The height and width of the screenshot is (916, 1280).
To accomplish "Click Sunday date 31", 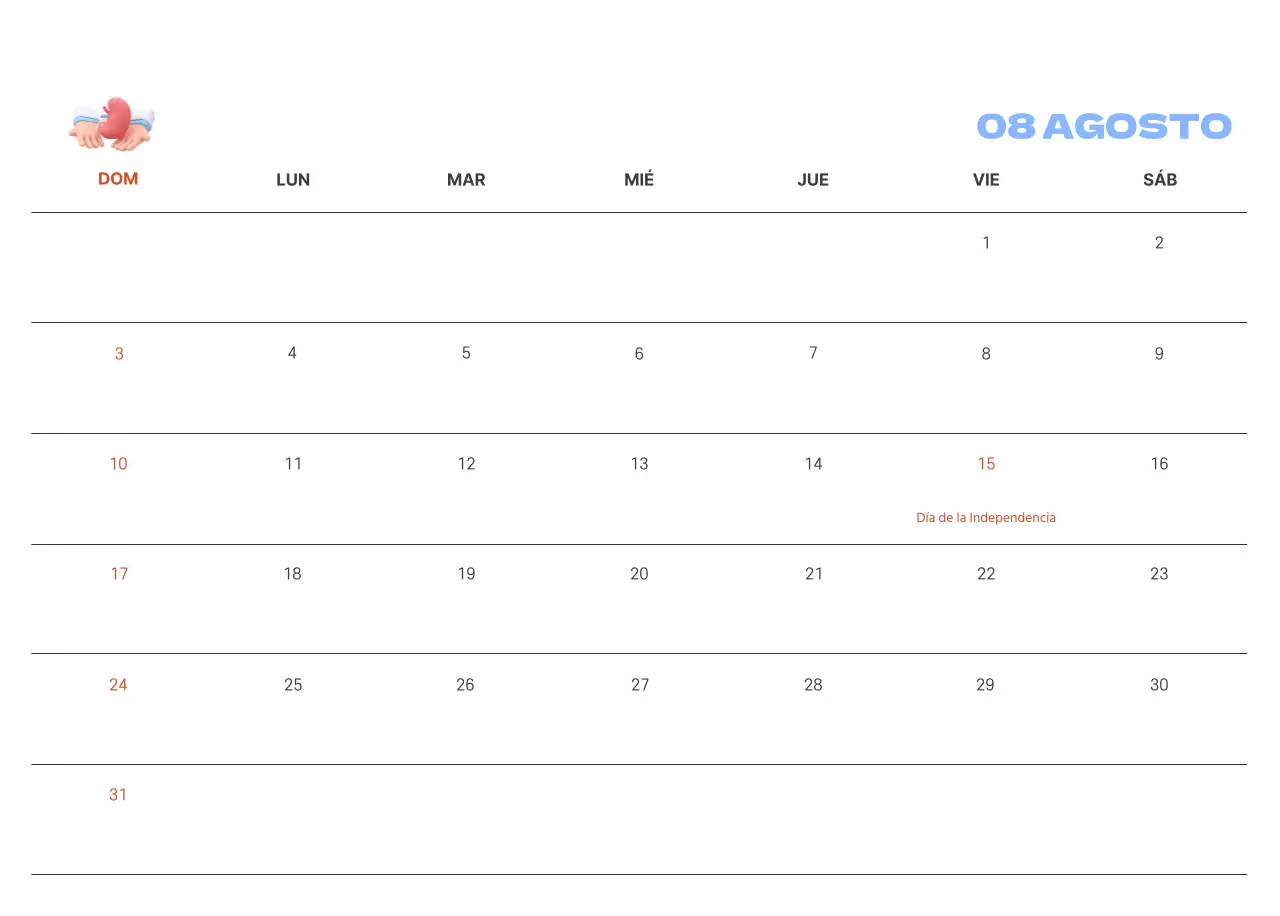I will click(118, 795).
